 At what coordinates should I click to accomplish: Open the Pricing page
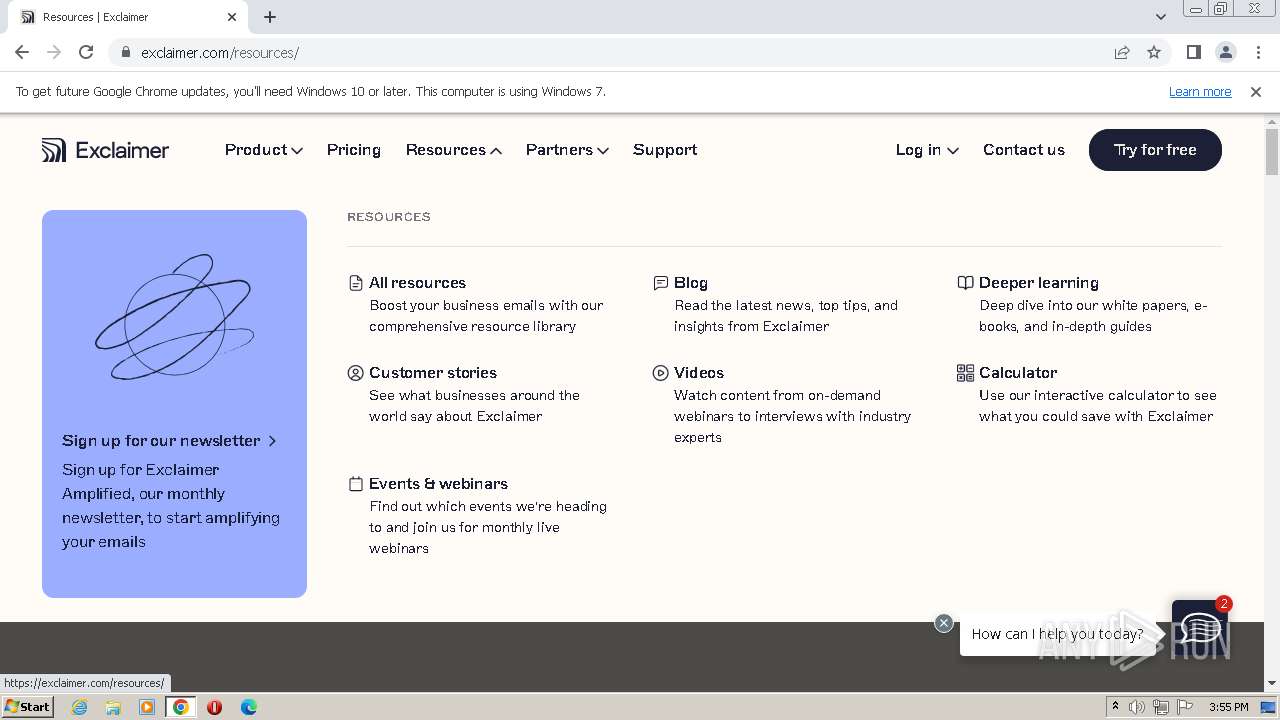tap(354, 150)
